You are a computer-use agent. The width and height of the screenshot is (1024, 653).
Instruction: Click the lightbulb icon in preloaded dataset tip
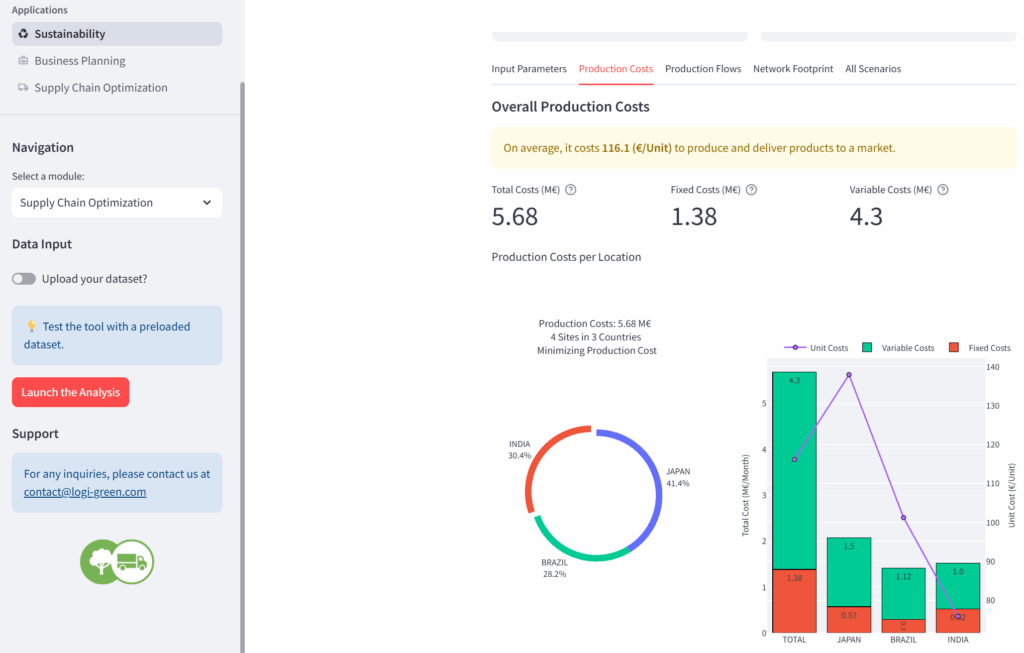[31, 327]
